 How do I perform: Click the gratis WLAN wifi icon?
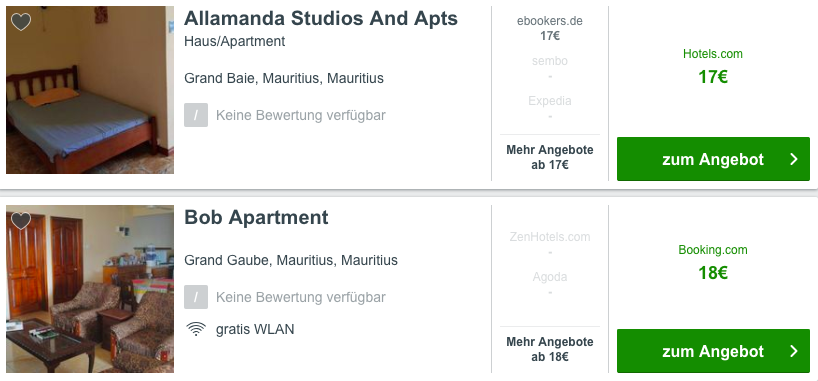(196, 329)
